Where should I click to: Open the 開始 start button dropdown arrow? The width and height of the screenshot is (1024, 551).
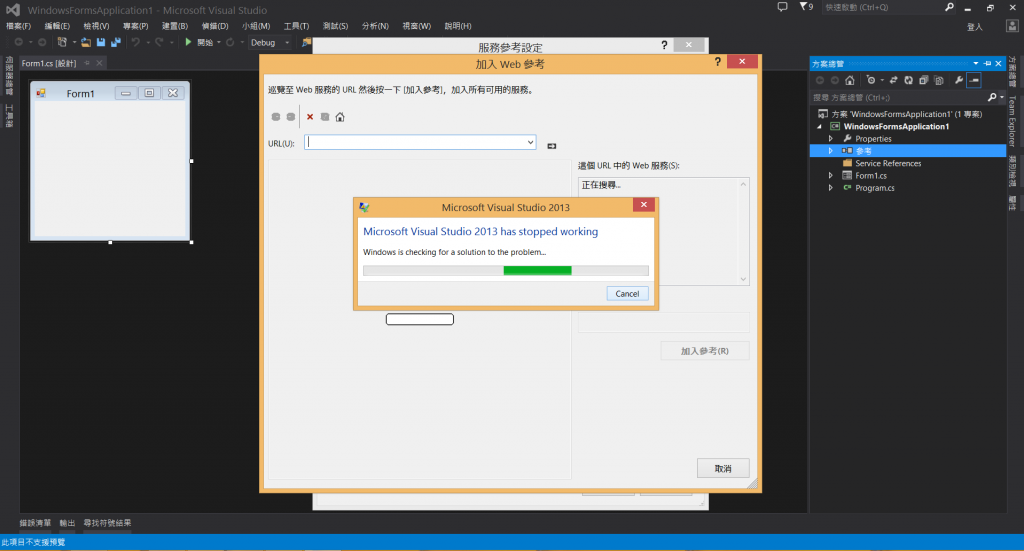coord(219,42)
